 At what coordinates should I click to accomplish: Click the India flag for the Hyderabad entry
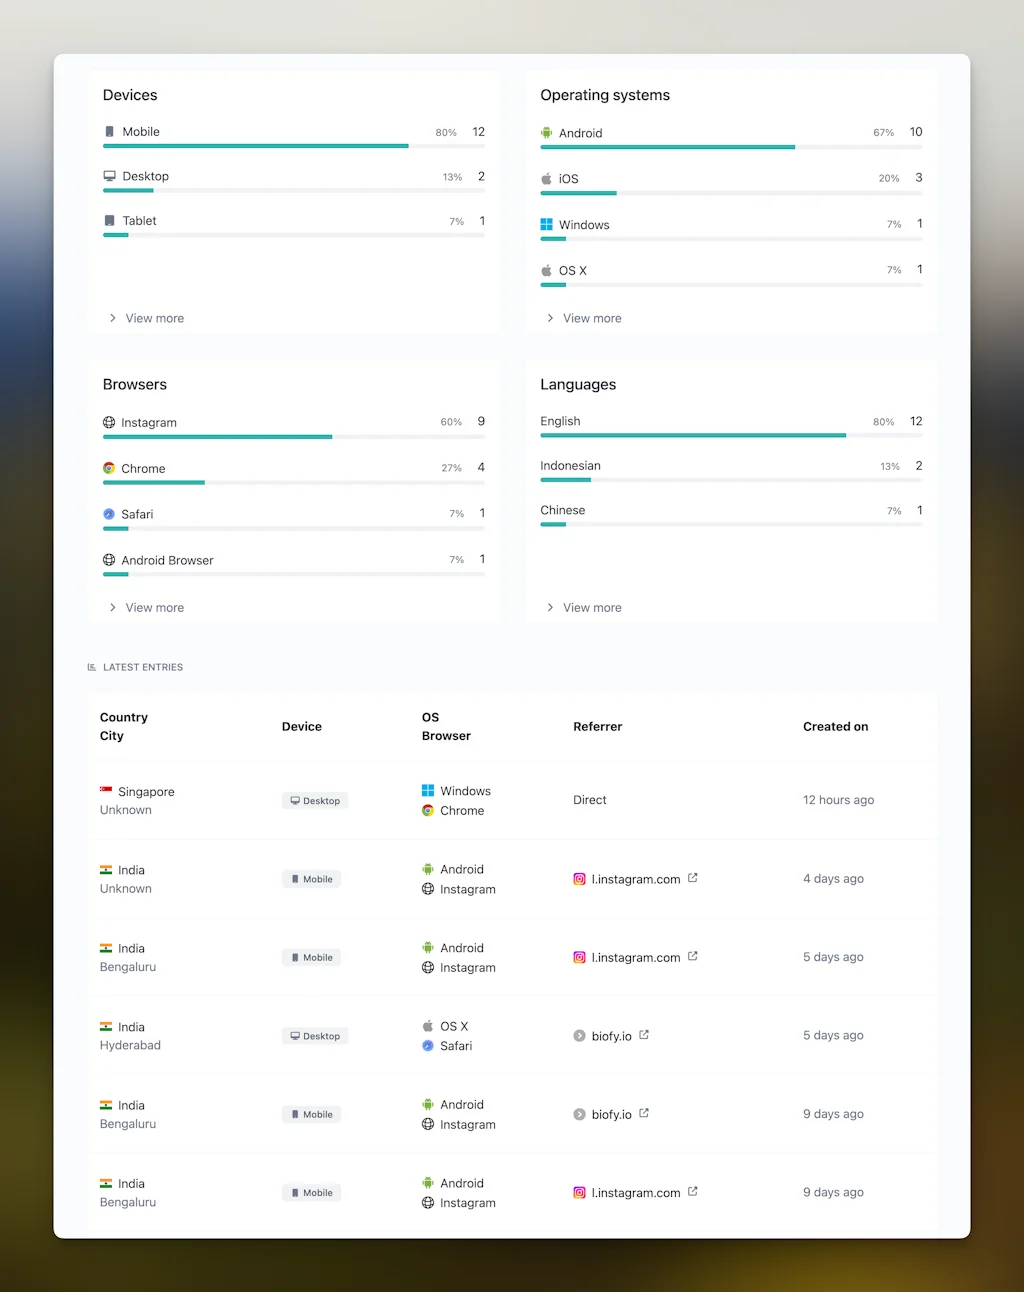tap(108, 1026)
